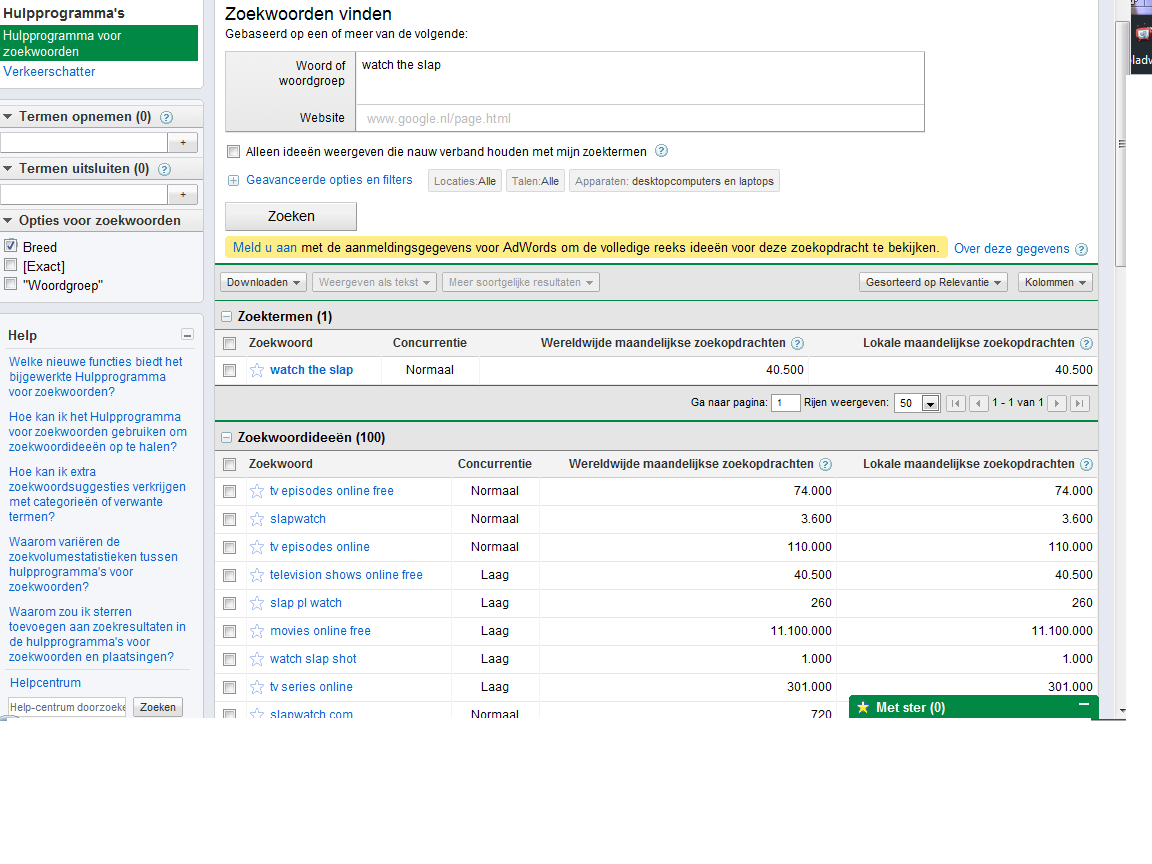Go to first page of results
The width and height of the screenshot is (1152, 864).
pyautogui.click(x=956, y=403)
